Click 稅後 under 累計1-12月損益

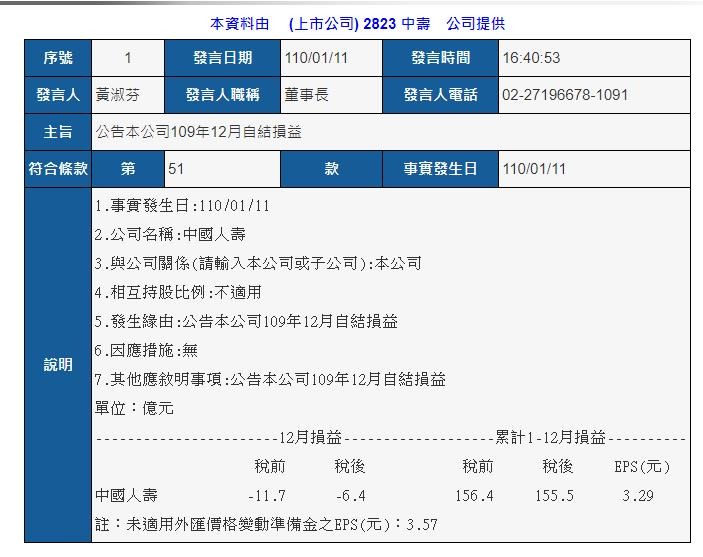[558, 466]
